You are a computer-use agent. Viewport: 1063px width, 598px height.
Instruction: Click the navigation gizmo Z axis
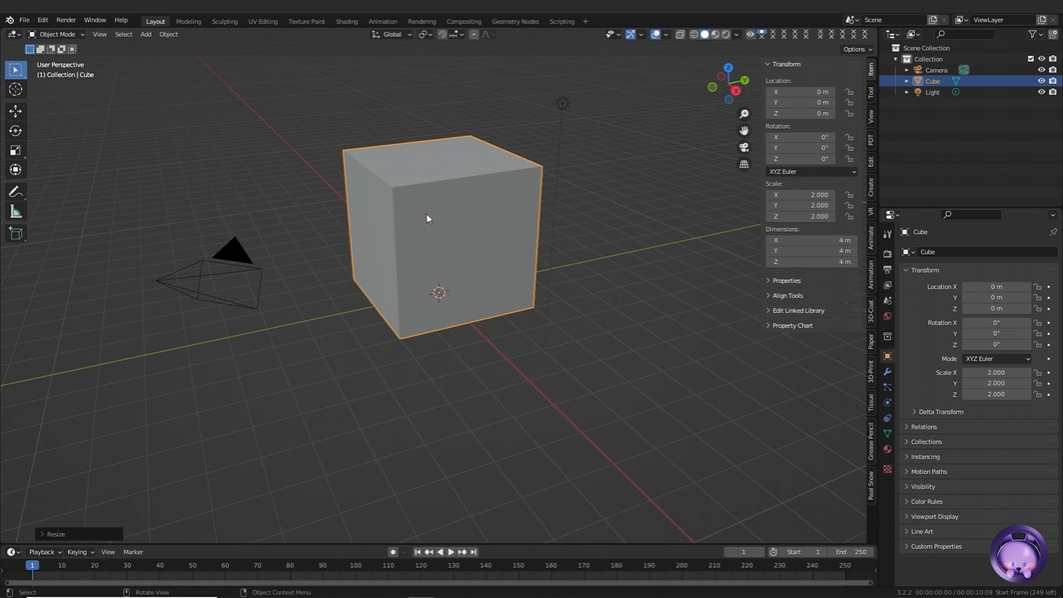[728, 68]
